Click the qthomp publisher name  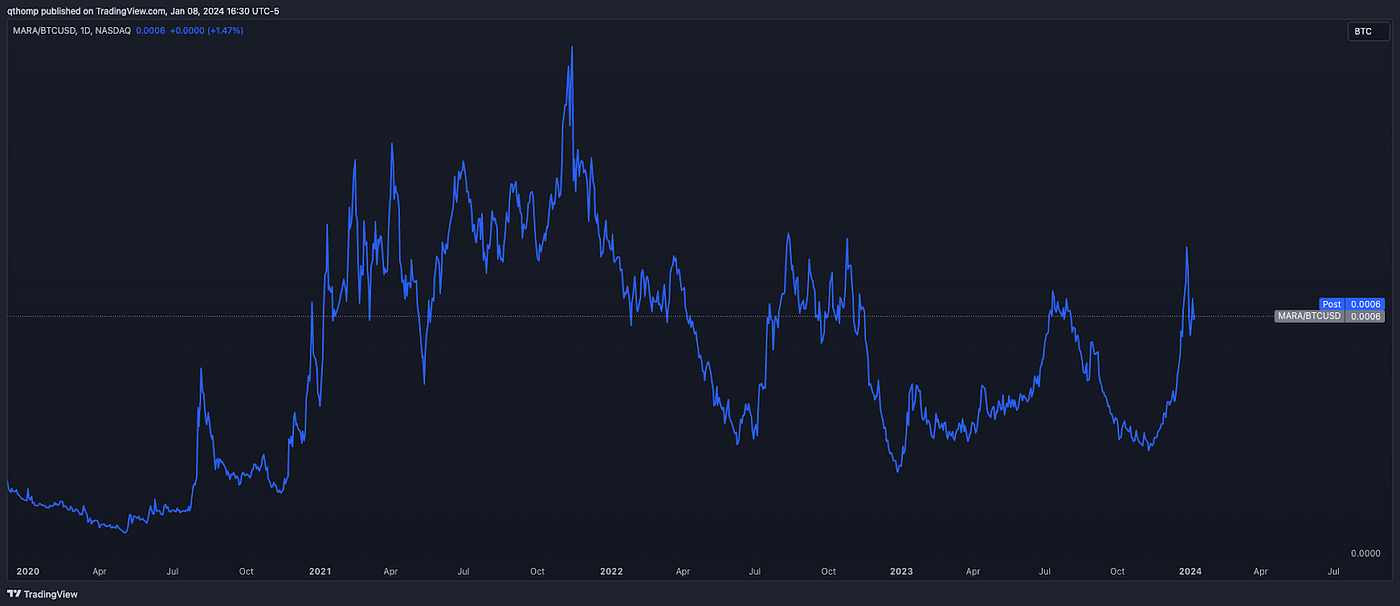tap(24, 11)
